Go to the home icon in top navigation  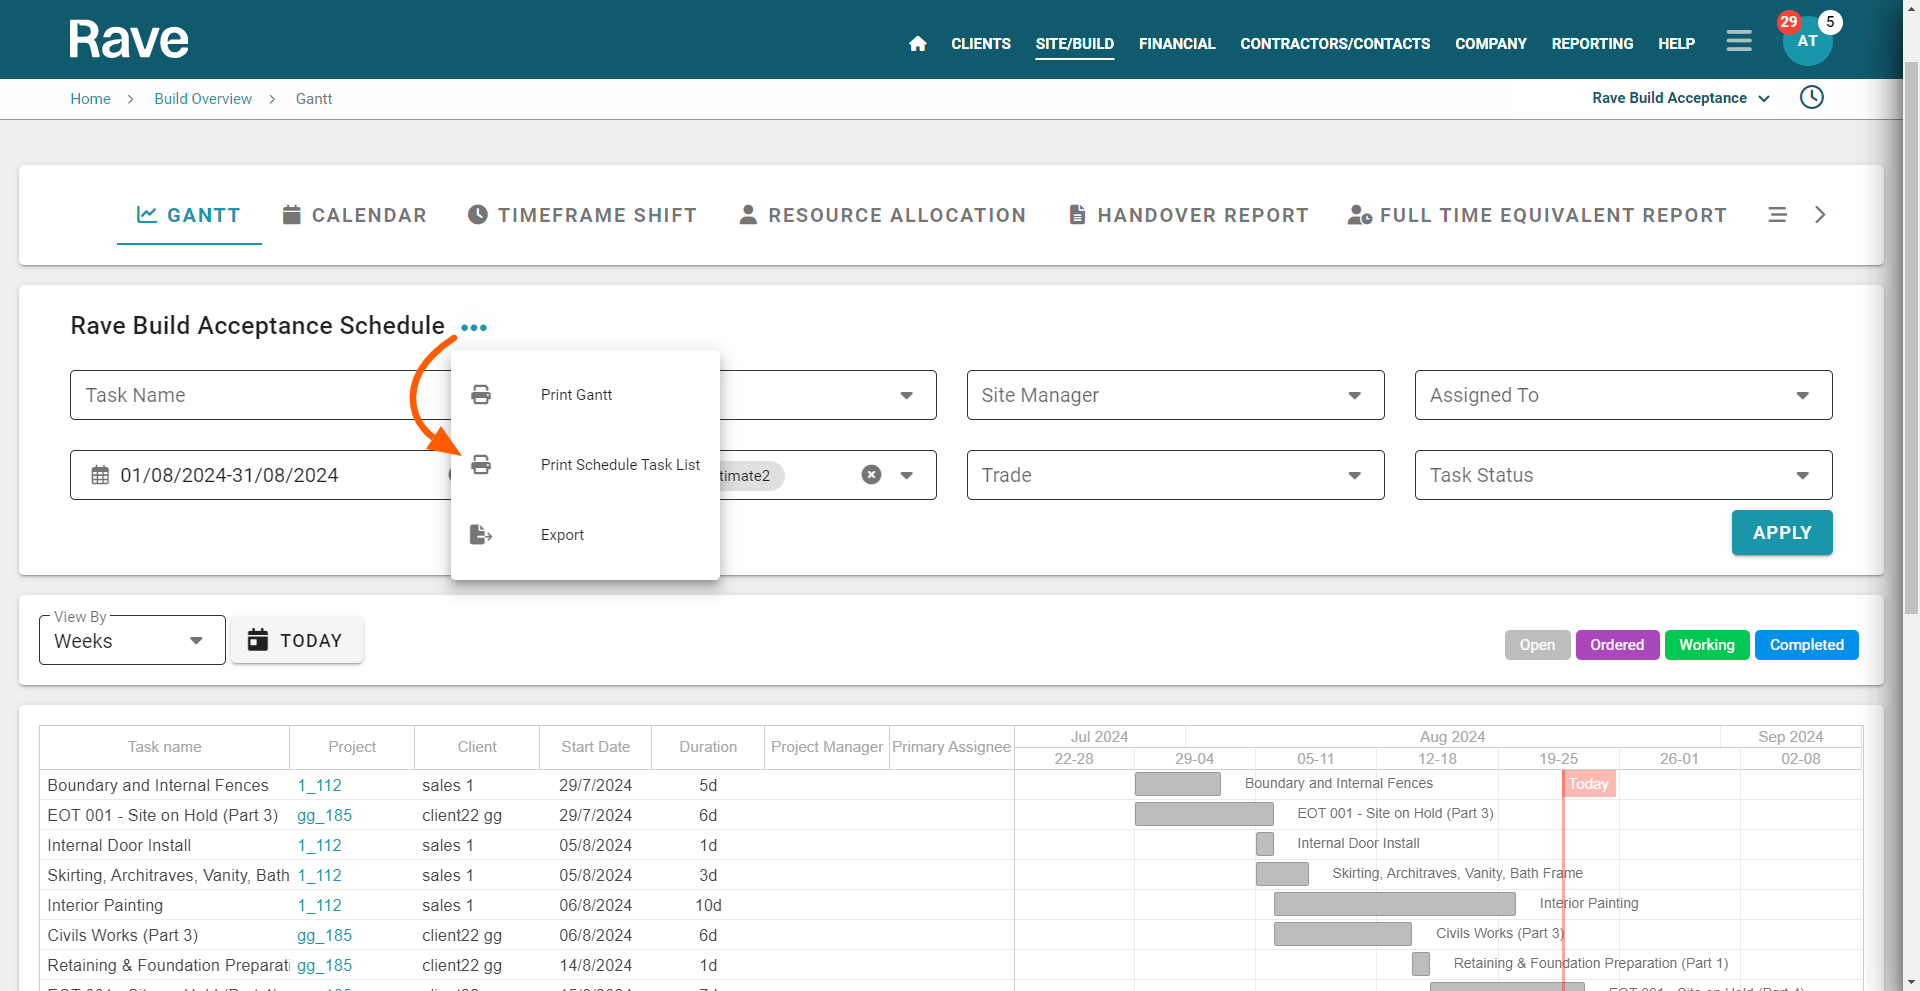(x=917, y=43)
